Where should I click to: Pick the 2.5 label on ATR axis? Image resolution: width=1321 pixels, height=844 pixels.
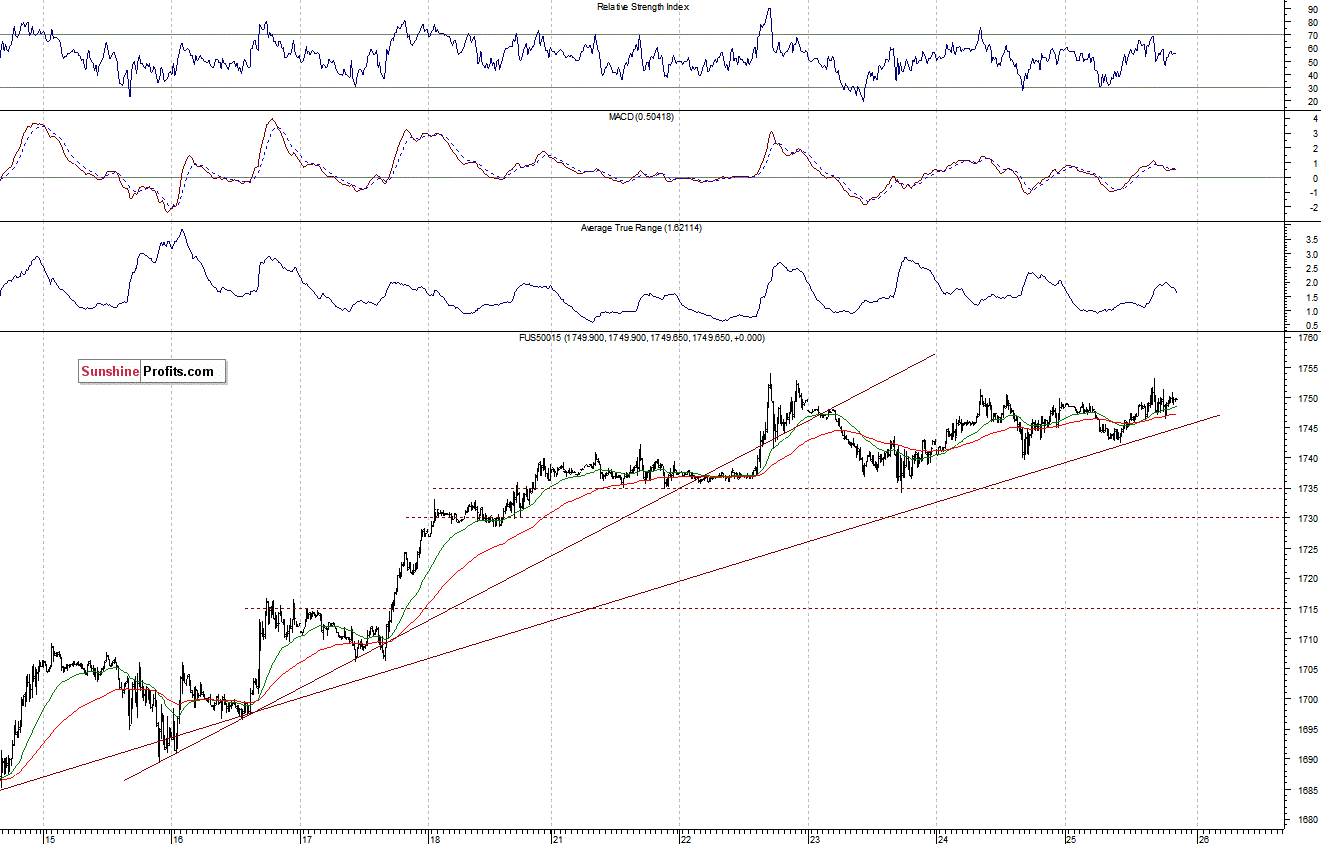[x=1311, y=269]
